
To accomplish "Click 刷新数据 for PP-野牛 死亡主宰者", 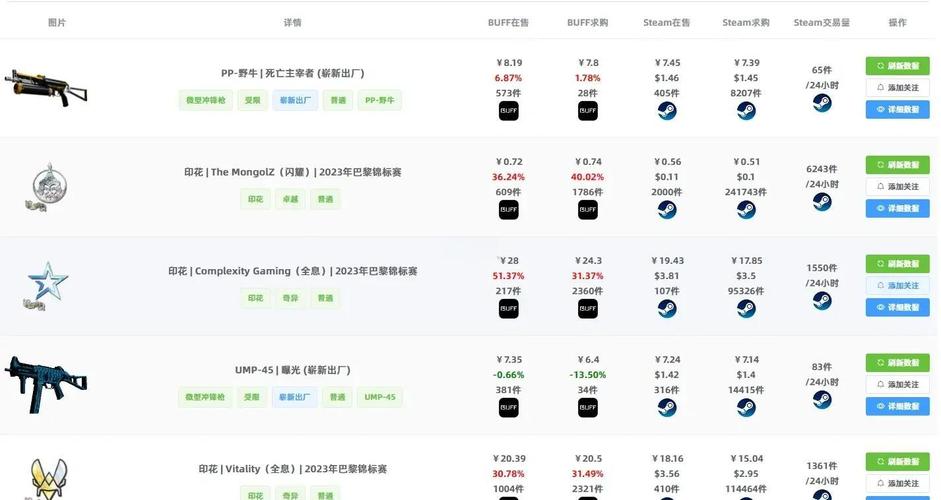I will (897, 66).
